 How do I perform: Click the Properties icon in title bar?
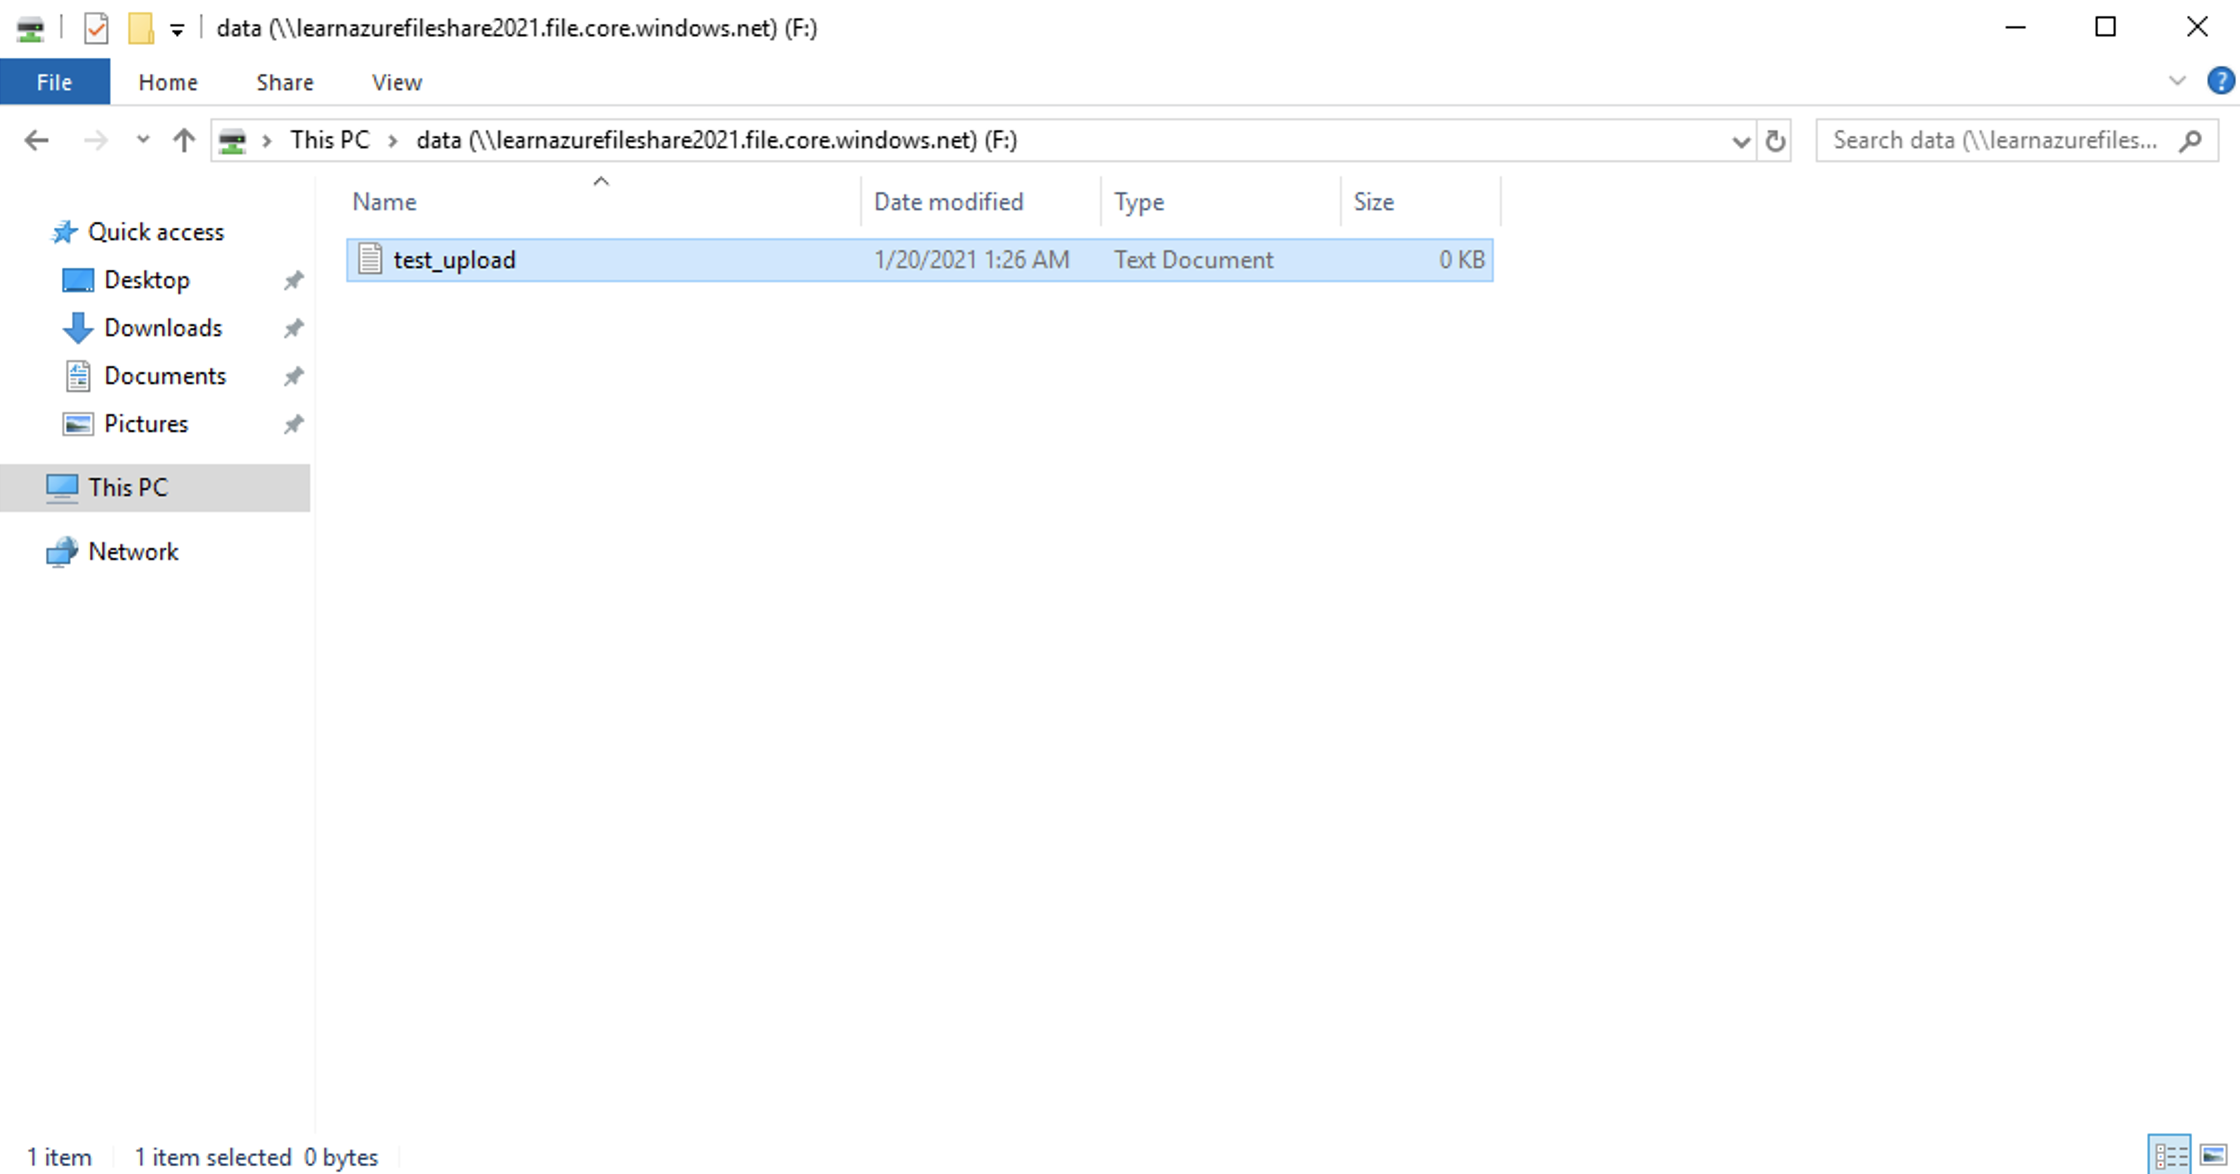[96, 28]
